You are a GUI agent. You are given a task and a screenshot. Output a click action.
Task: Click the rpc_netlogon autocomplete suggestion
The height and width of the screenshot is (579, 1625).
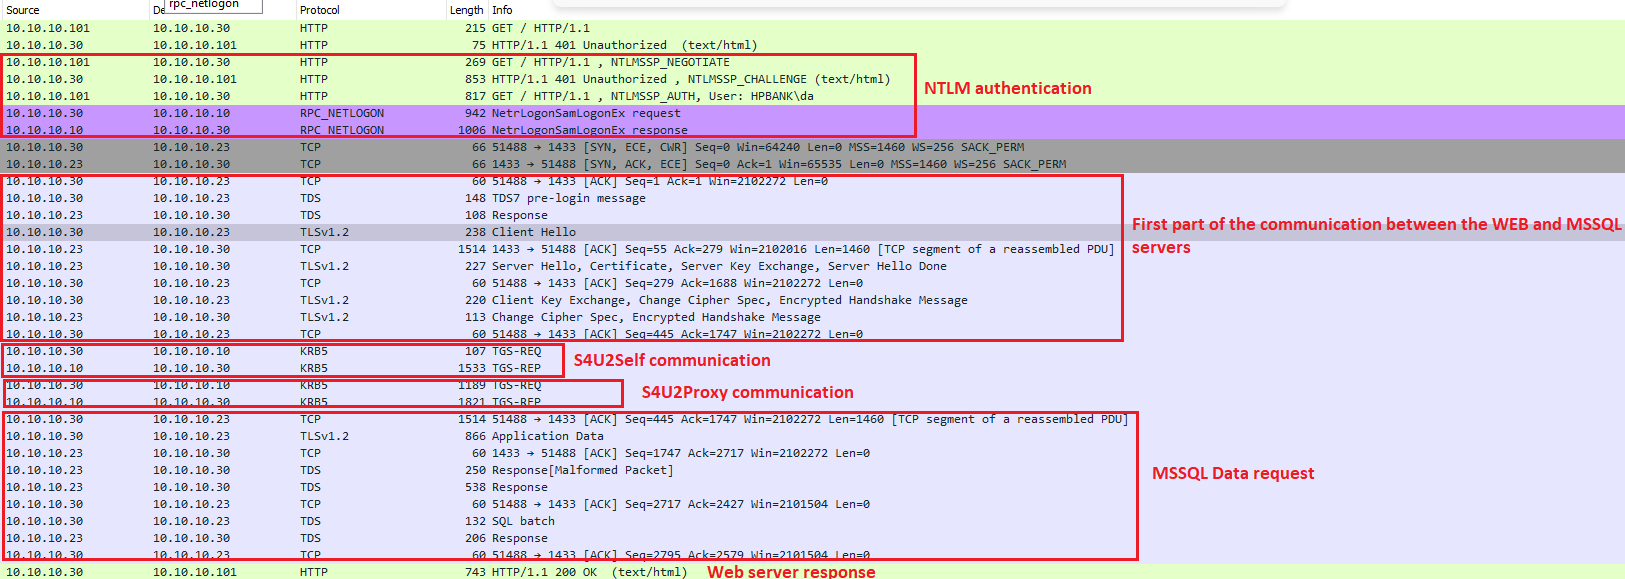(205, 5)
